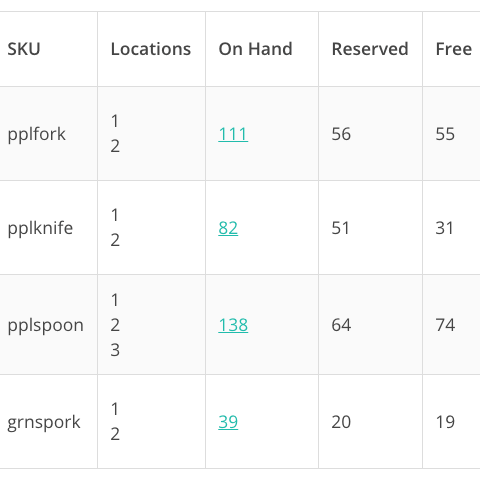Click reserved value 56 for pplfork

(341, 134)
